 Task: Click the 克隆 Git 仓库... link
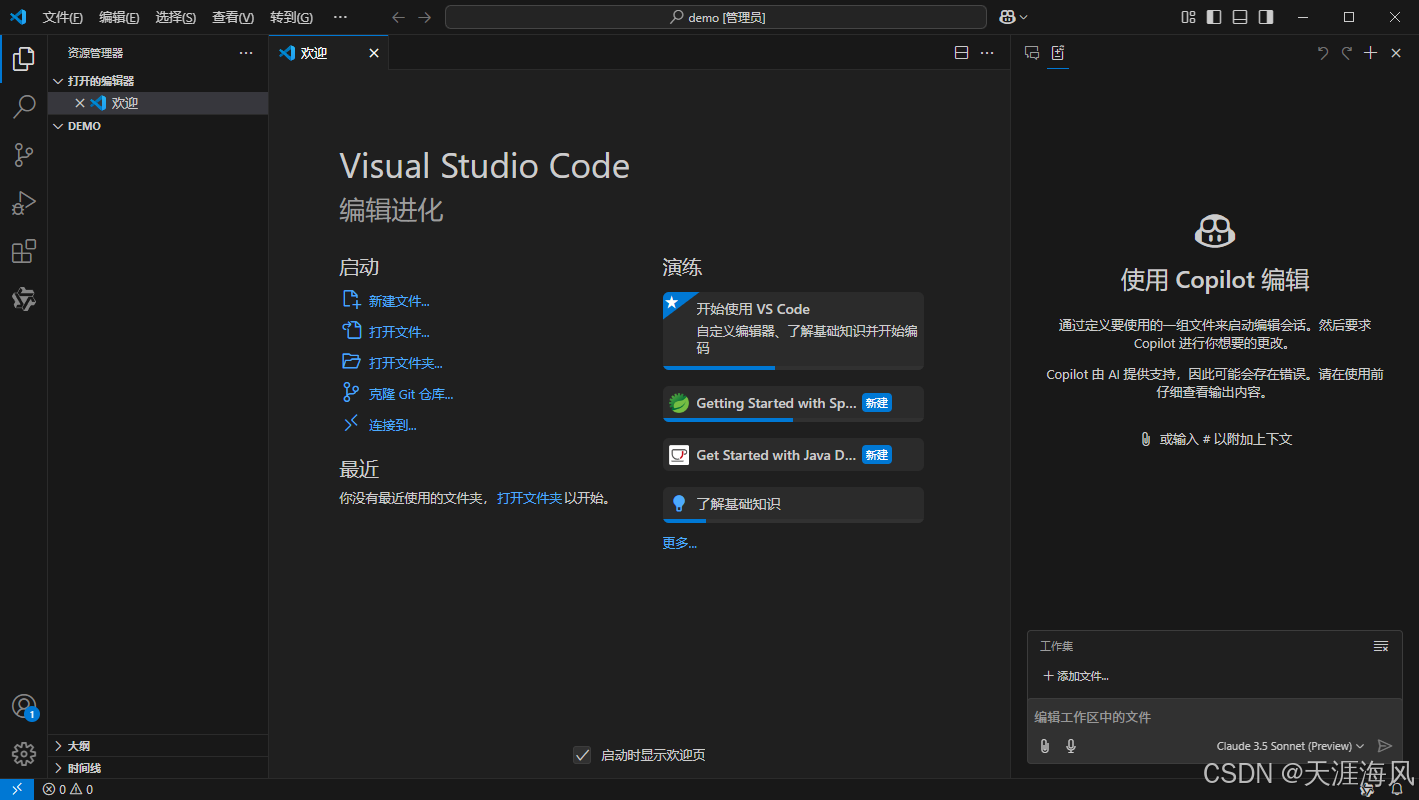411,394
